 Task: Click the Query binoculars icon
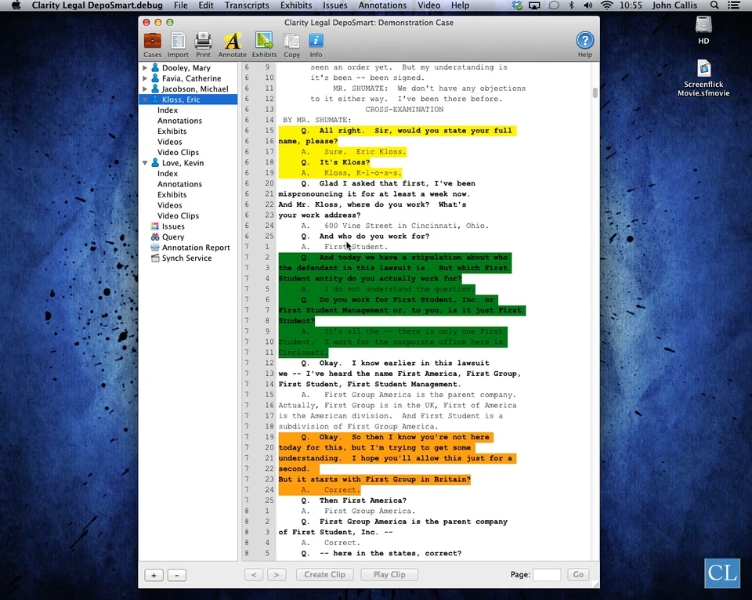(155, 236)
